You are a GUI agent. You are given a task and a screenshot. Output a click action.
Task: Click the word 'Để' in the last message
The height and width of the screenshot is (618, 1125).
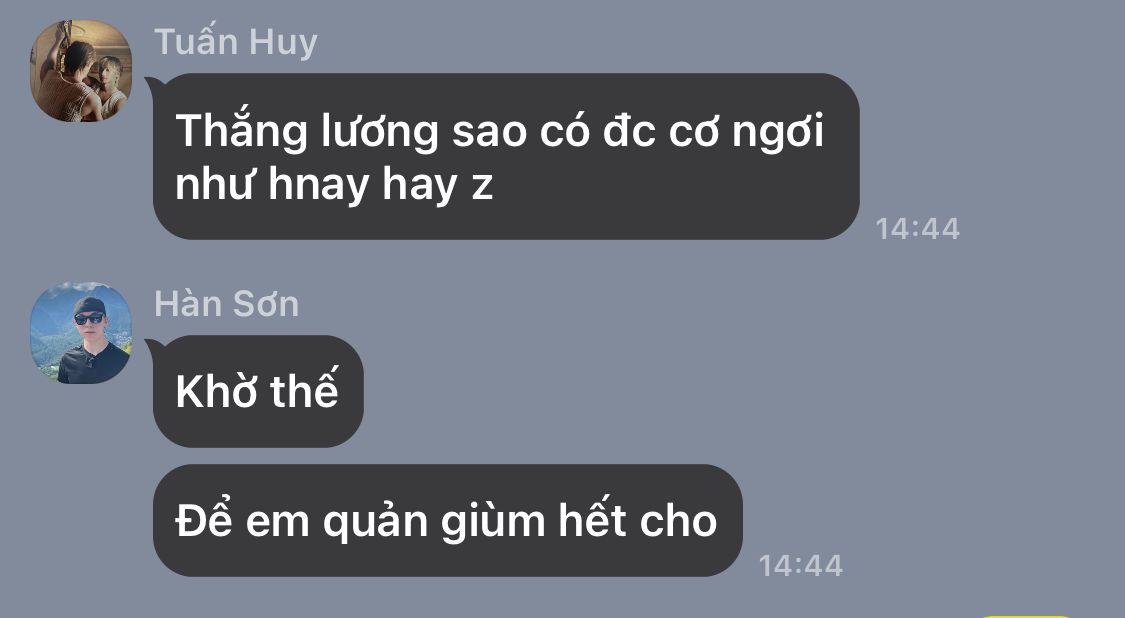[204, 520]
